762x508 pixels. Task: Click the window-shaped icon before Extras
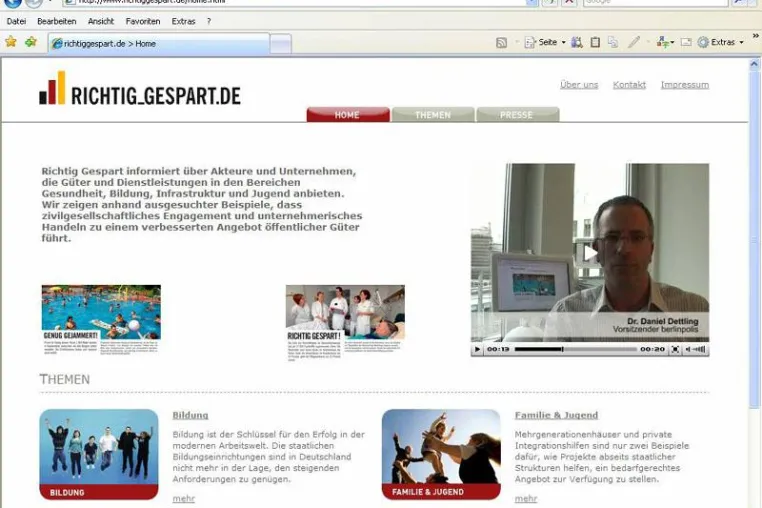(x=686, y=42)
